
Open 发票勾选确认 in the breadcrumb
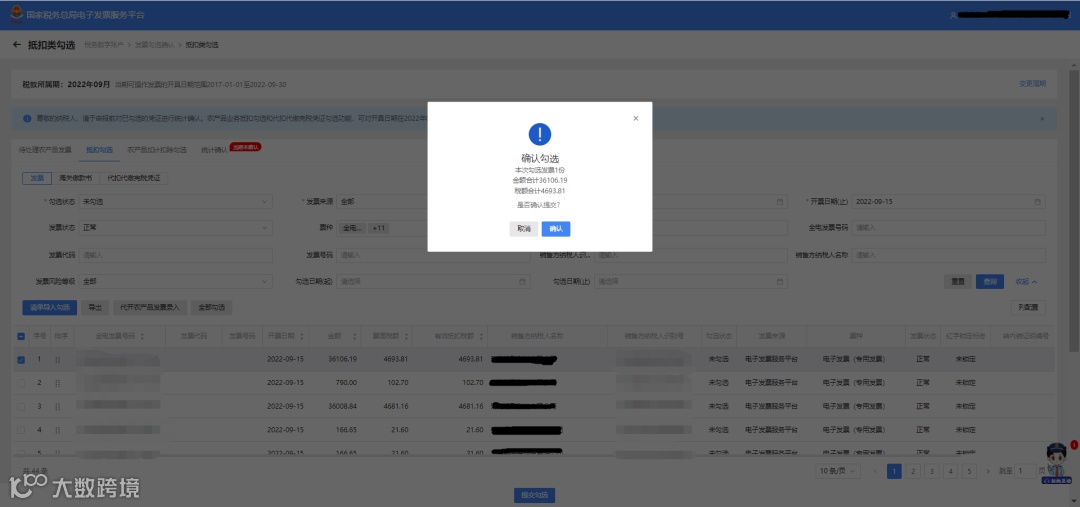tap(154, 45)
